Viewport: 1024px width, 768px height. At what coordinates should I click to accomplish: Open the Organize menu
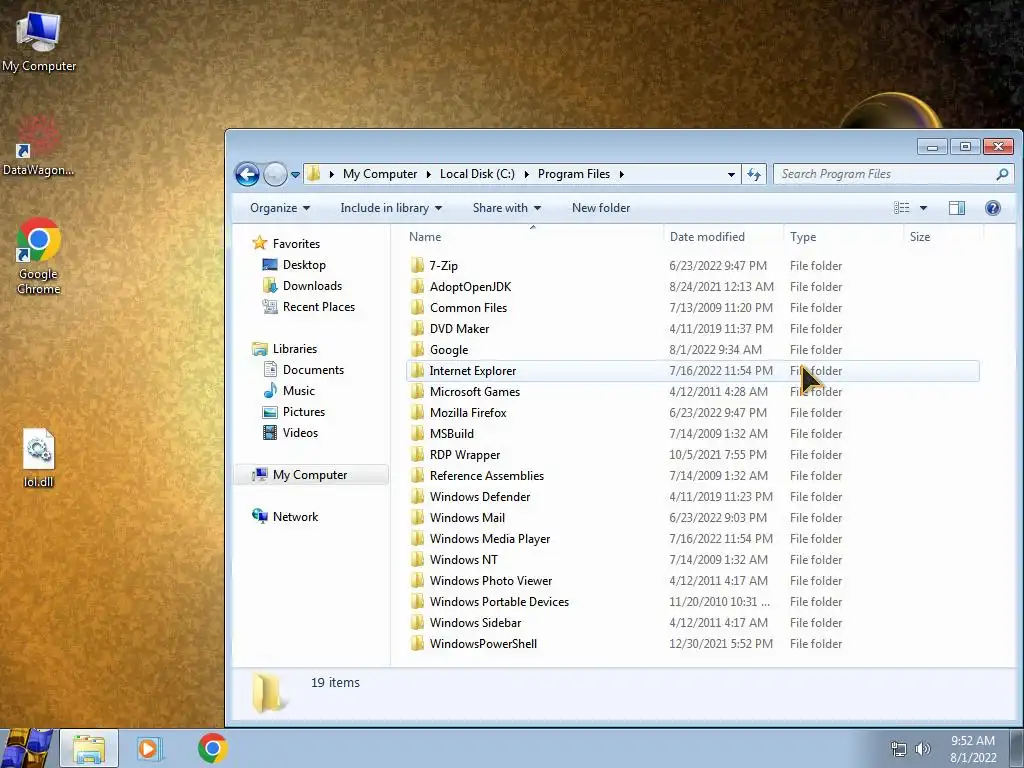pos(280,208)
